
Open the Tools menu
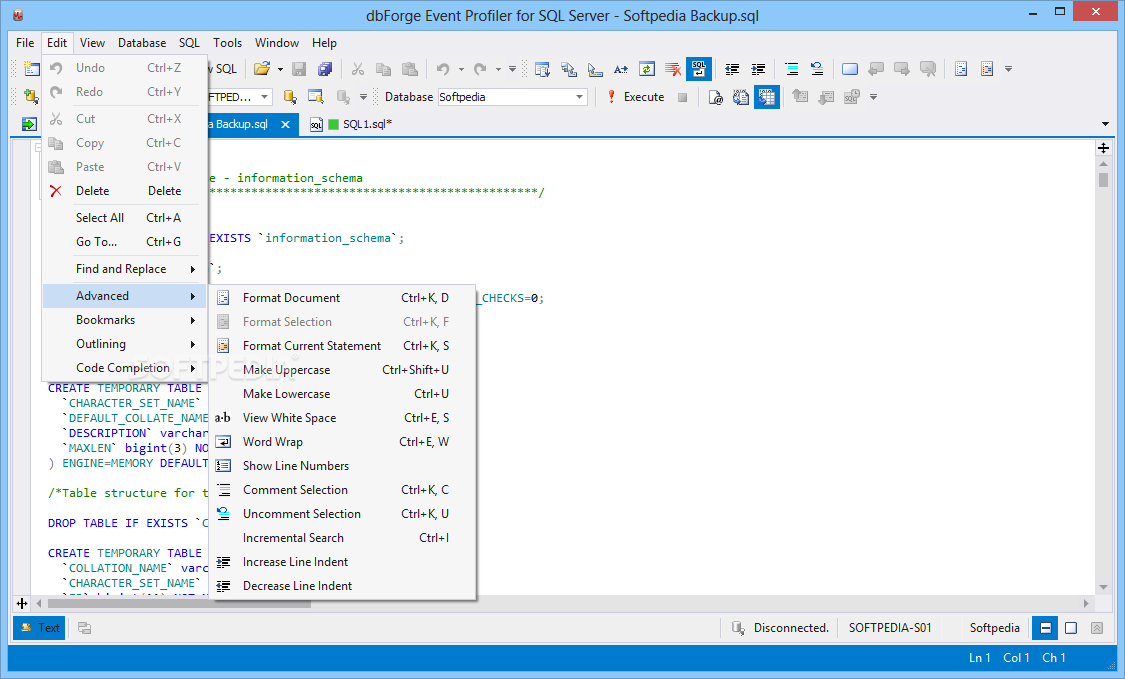coord(227,43)
